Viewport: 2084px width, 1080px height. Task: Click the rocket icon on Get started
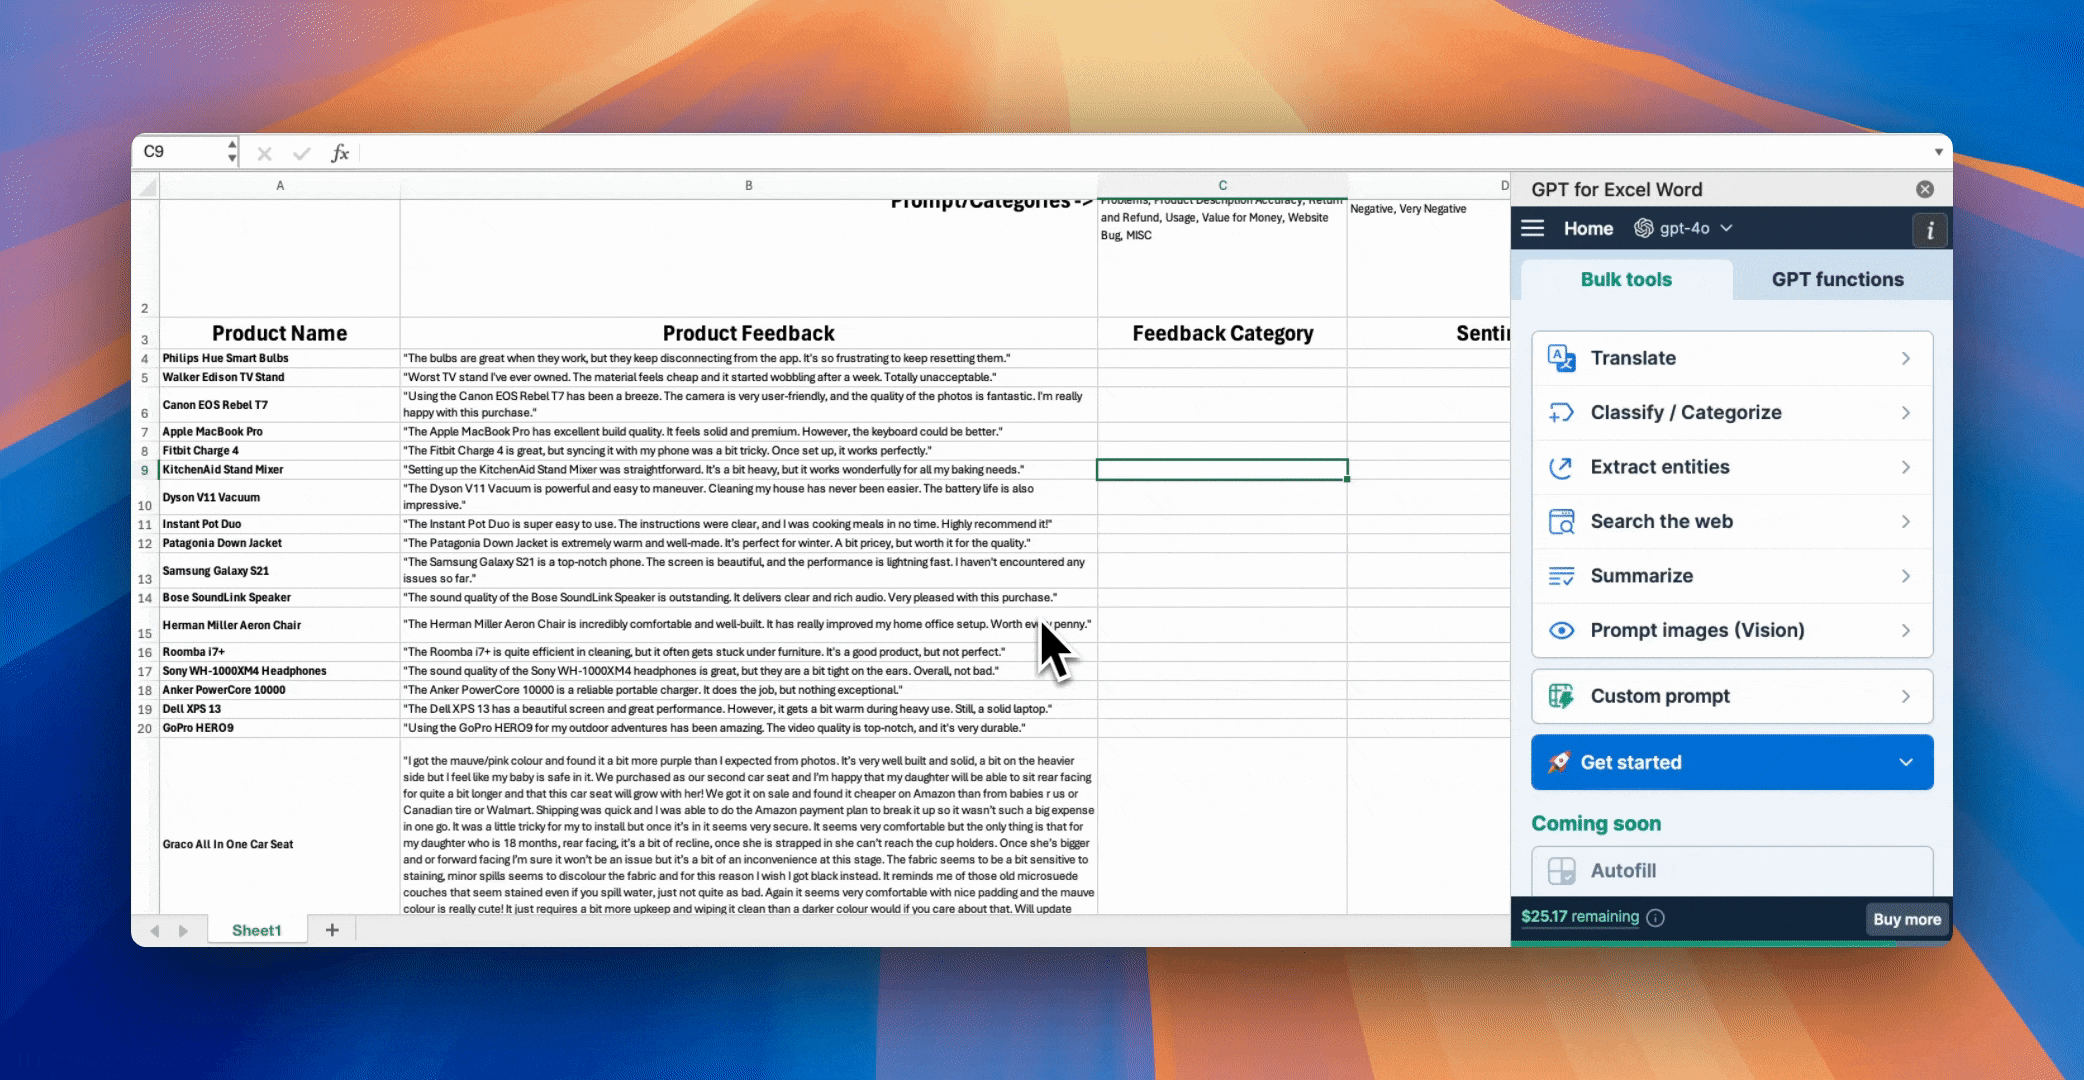[1558, 762]
